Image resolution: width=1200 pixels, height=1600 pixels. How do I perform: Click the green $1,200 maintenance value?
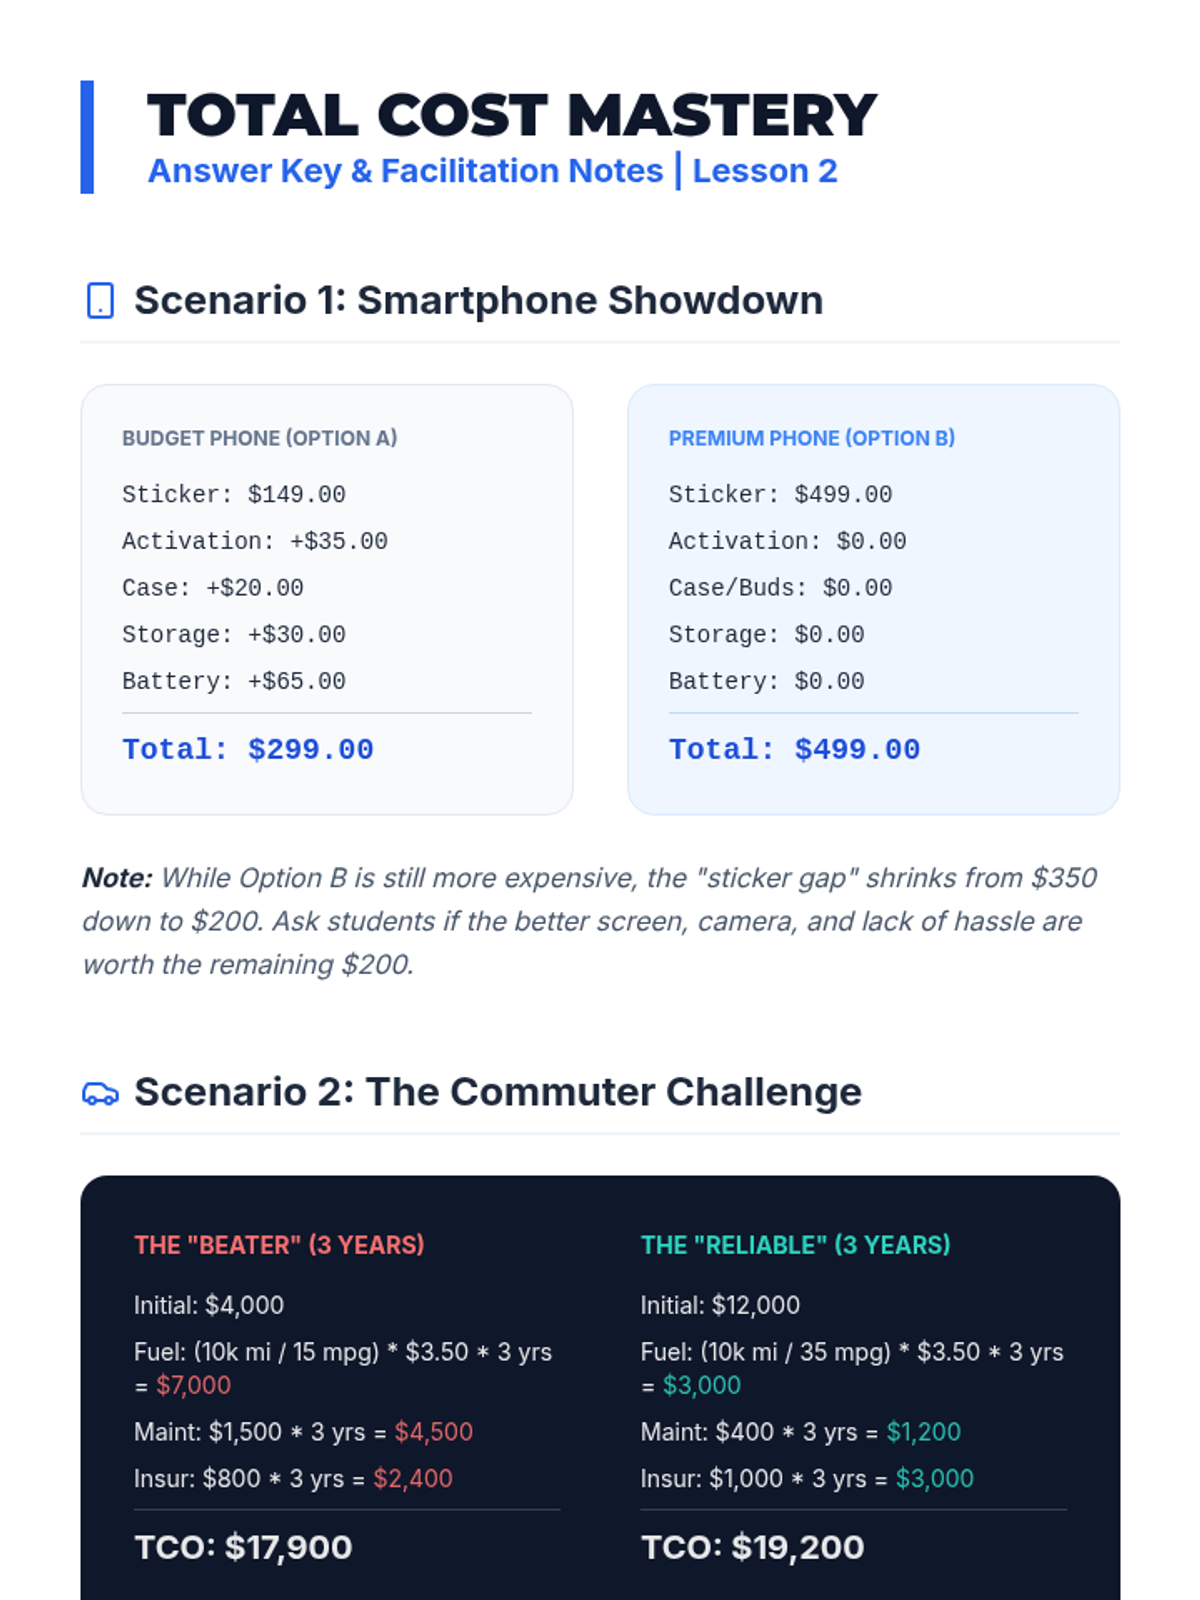[924, 1432]
